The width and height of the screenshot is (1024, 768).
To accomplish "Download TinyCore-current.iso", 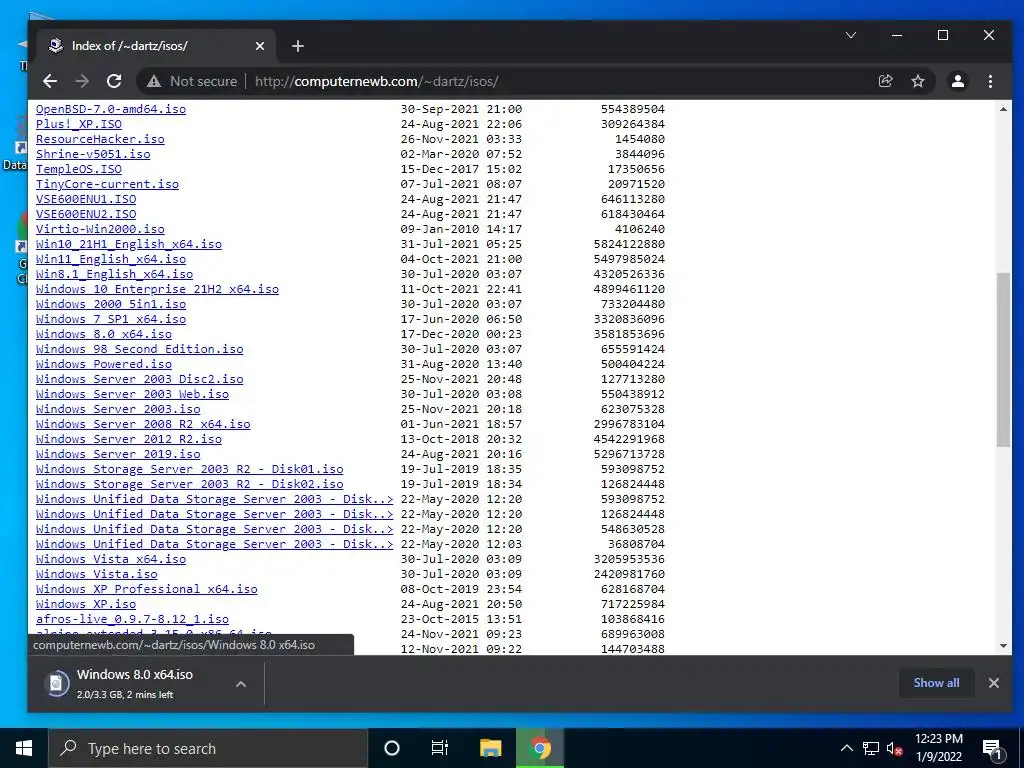I will [107, 184].
